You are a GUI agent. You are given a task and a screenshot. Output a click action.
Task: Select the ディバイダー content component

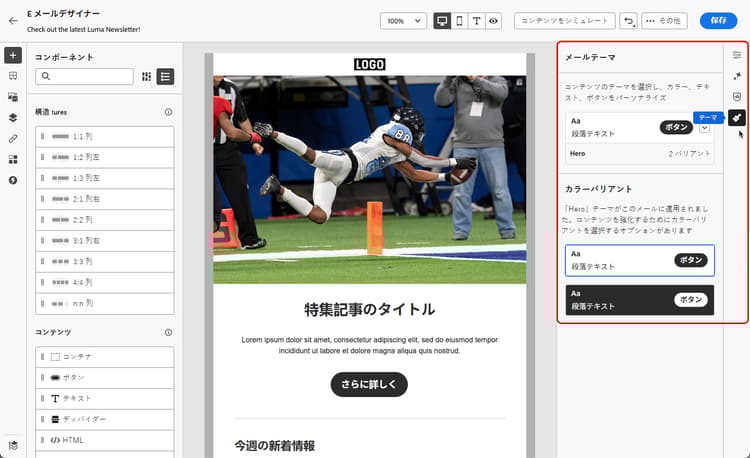point(105,419)
